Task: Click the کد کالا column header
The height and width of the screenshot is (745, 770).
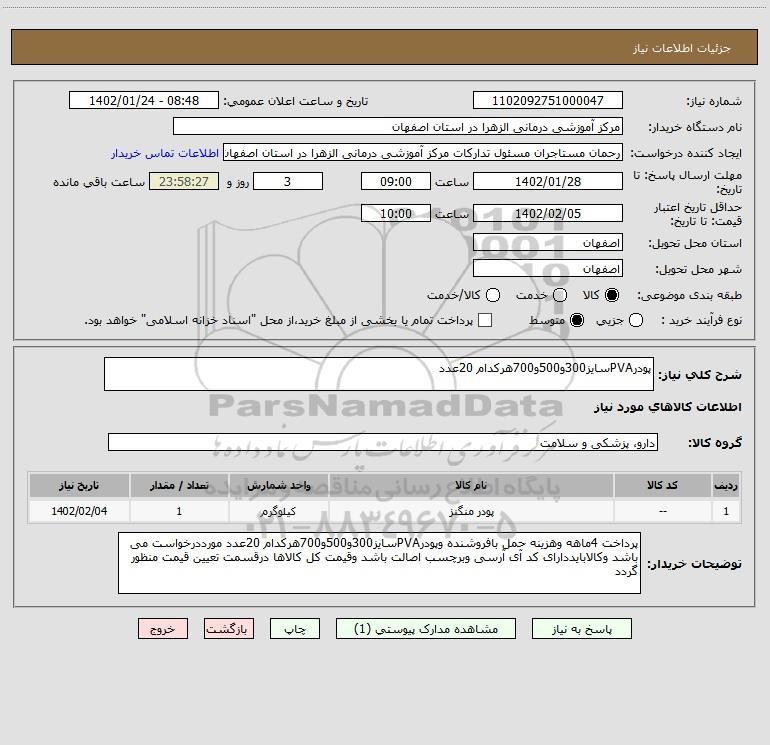Action: (662, 485)
